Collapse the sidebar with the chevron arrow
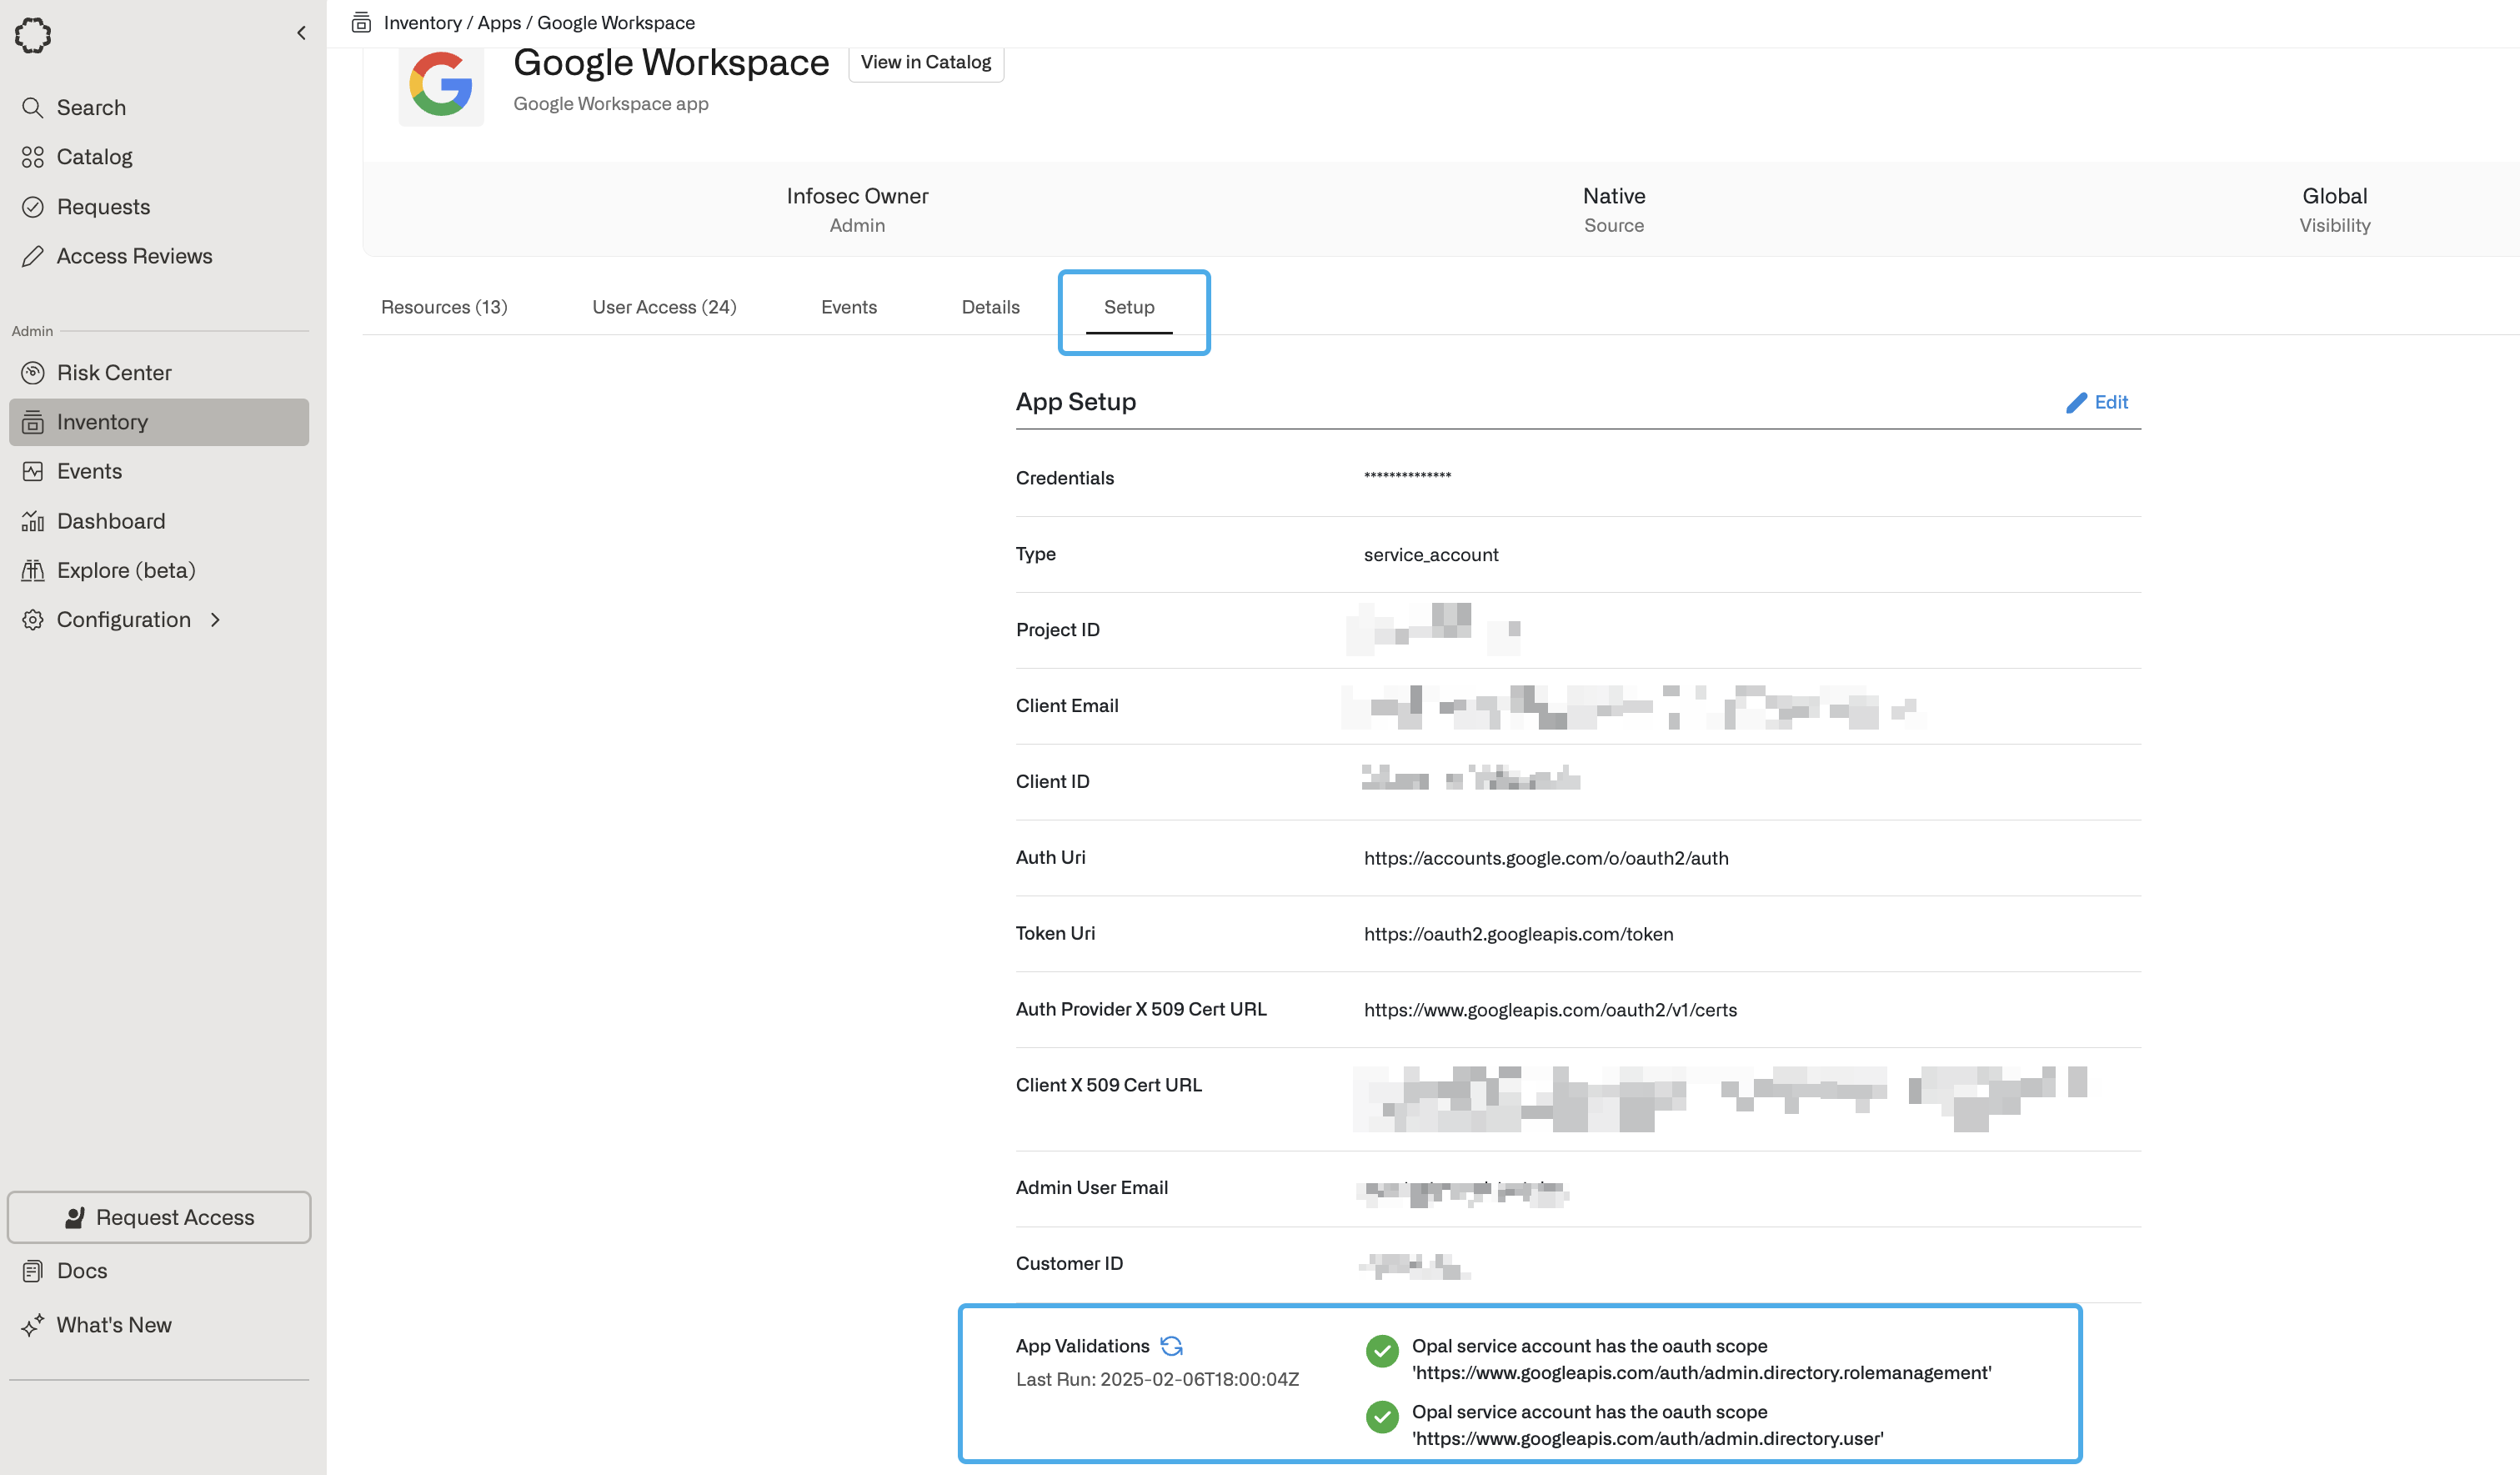Screen dimensions: 2520x1475 [x=301, y=33]
